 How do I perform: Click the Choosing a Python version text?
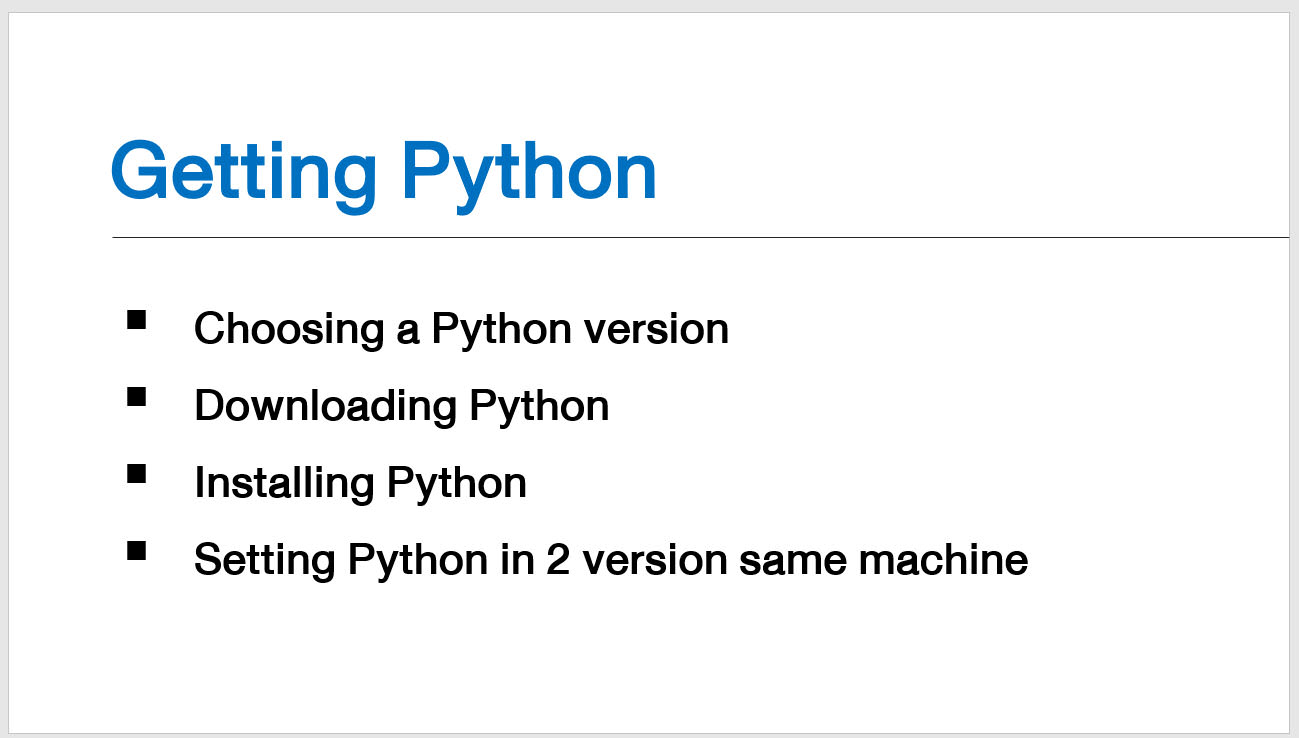coord(461,329)
